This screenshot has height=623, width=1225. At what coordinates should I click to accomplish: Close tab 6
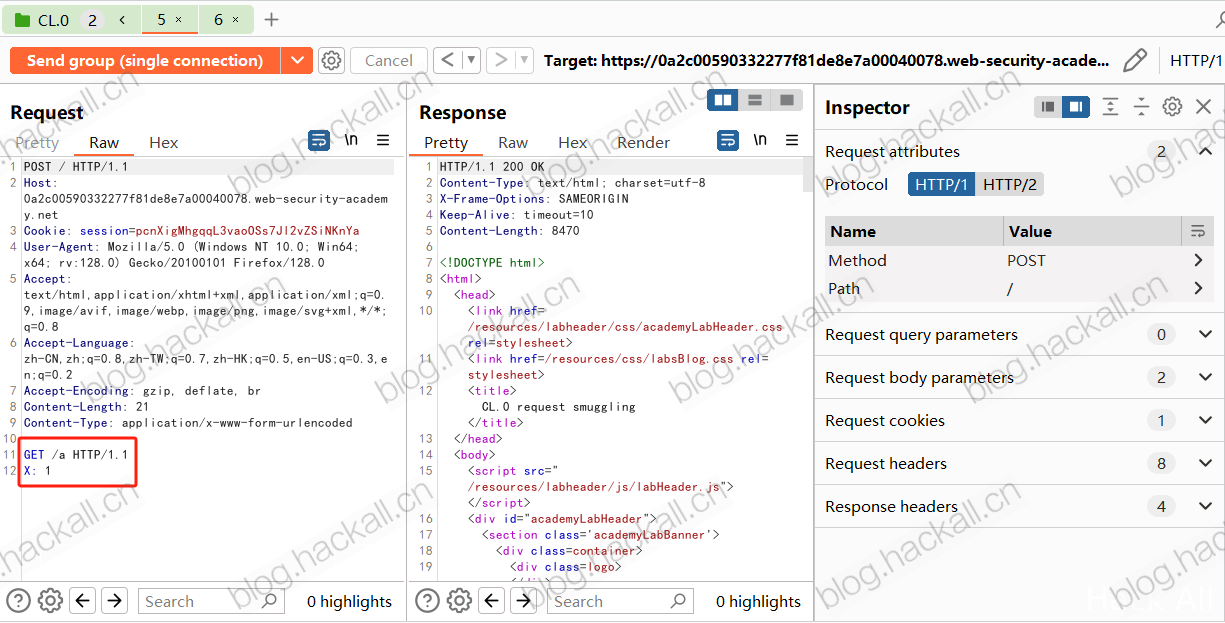236,20
